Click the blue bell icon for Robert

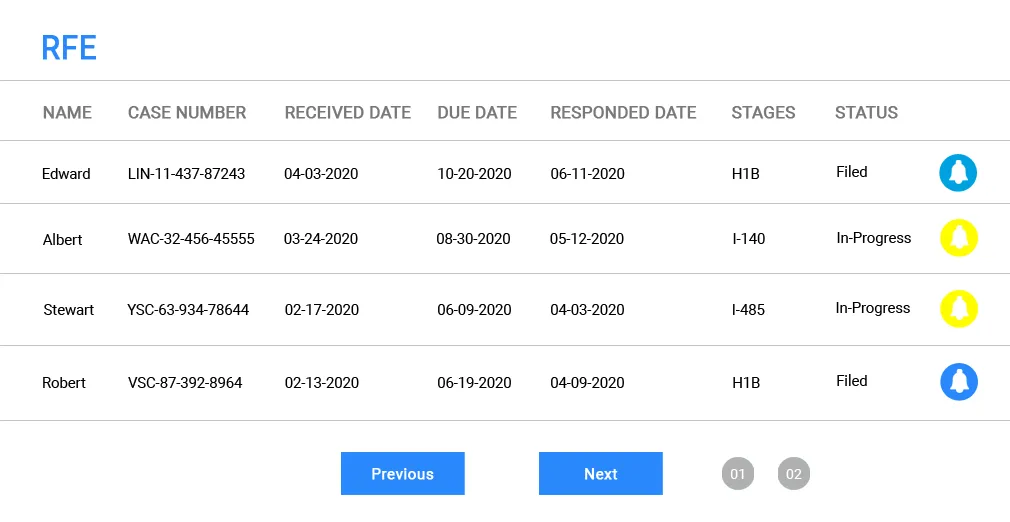[x=959, y=381]
